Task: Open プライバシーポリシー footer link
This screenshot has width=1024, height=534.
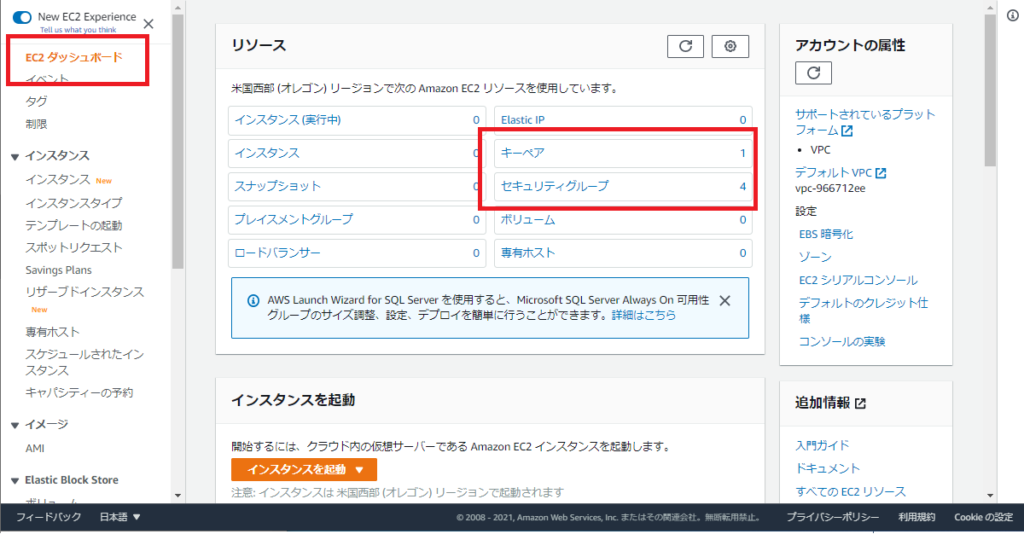Action: [x=832, y=517]
